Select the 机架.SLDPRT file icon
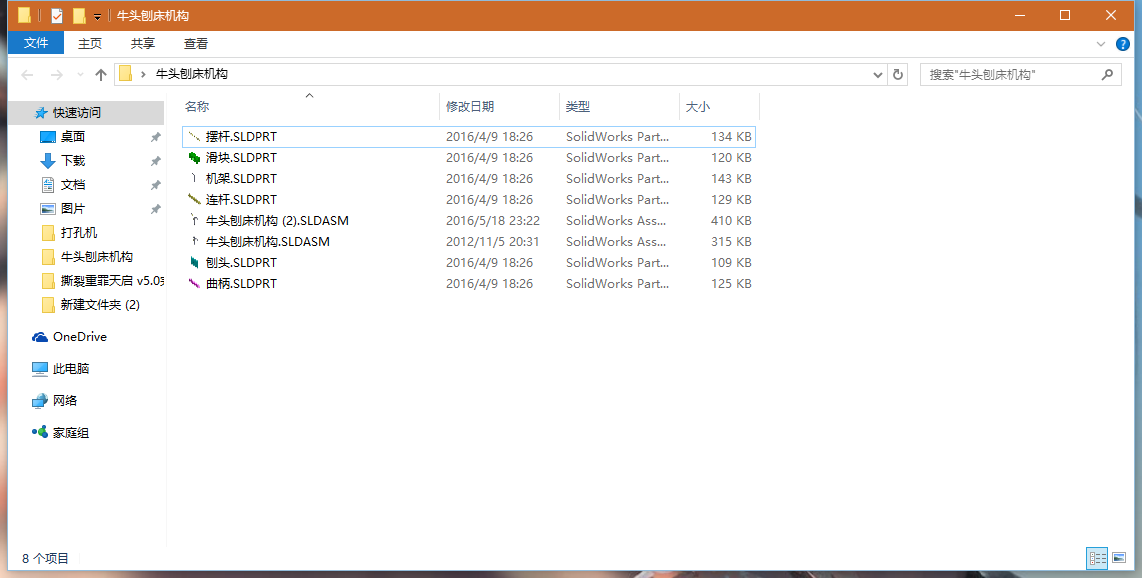This screenshot has height=578, width=1142. [194, 178]
